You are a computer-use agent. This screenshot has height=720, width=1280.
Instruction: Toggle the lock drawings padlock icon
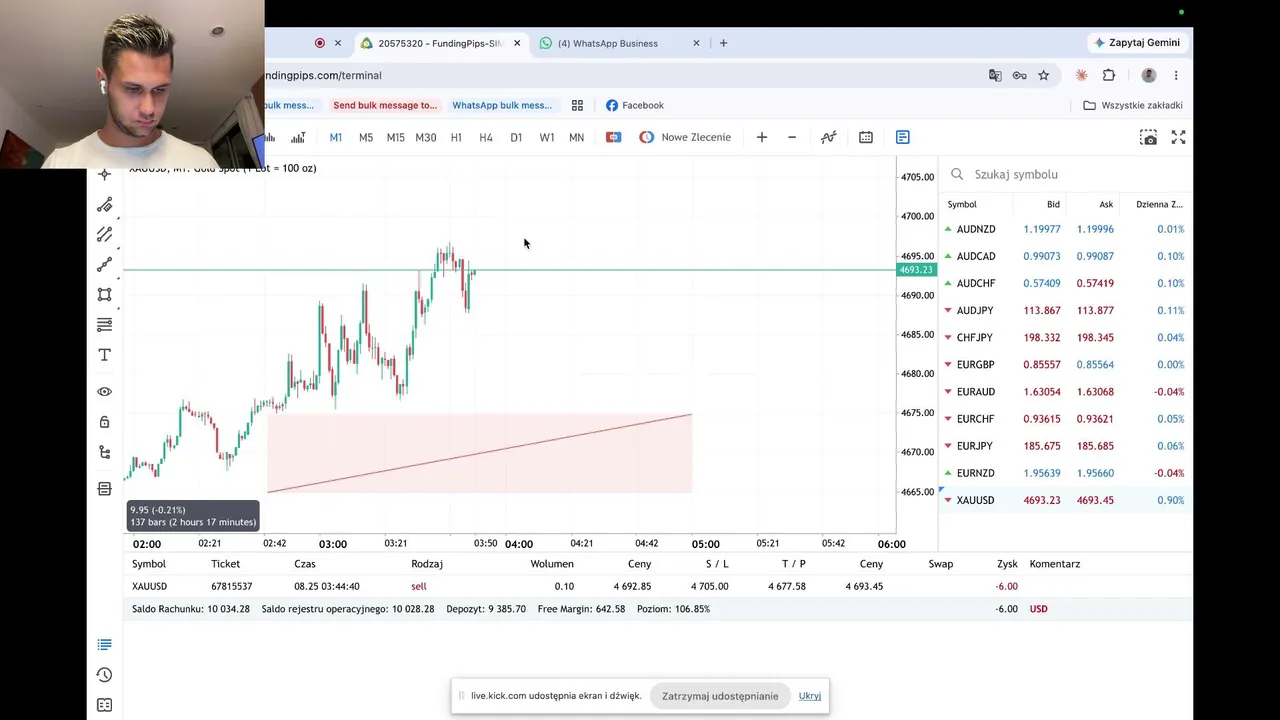pos(104,422)
